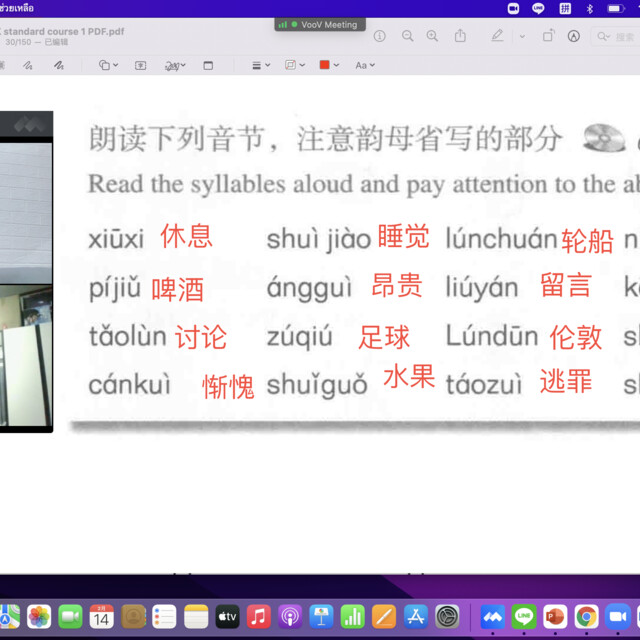The height and width of the screenshot is (640, 640).
Task: Open FaceTime from the Dock
Action: coord(70,616)
